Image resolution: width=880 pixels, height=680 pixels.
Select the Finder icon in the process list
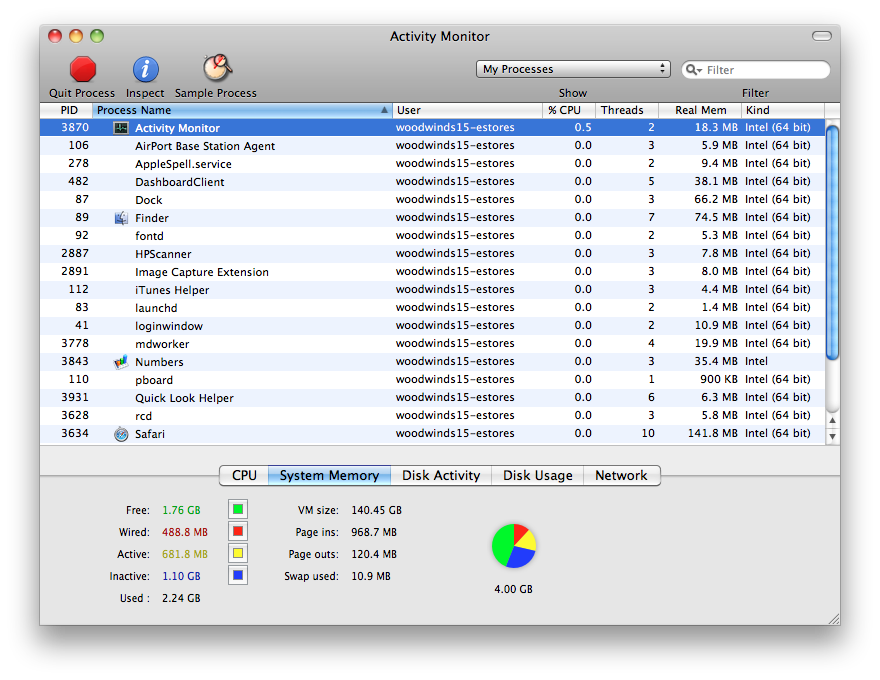120,217
